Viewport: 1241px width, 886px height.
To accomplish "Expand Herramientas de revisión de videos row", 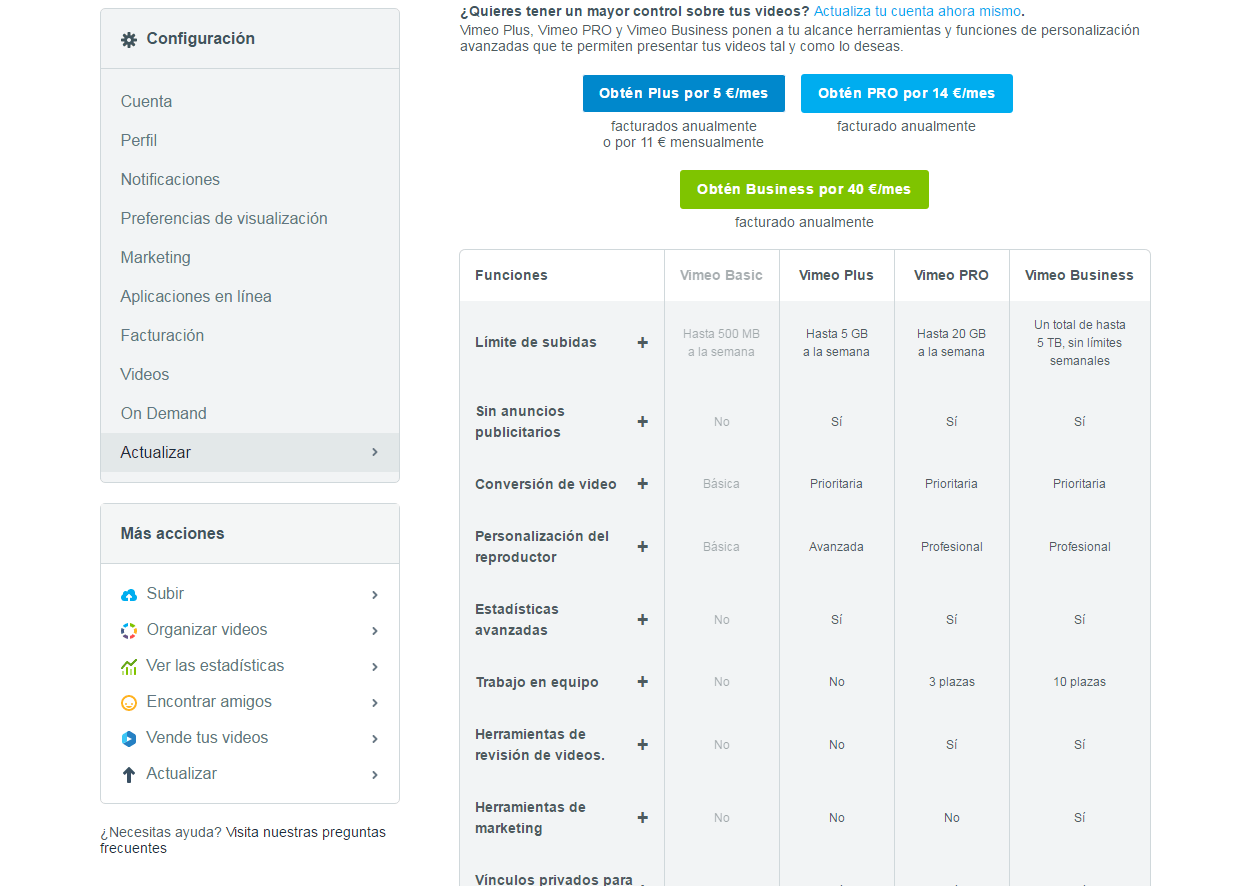I will pyautogui.click(x=643, y=745).
